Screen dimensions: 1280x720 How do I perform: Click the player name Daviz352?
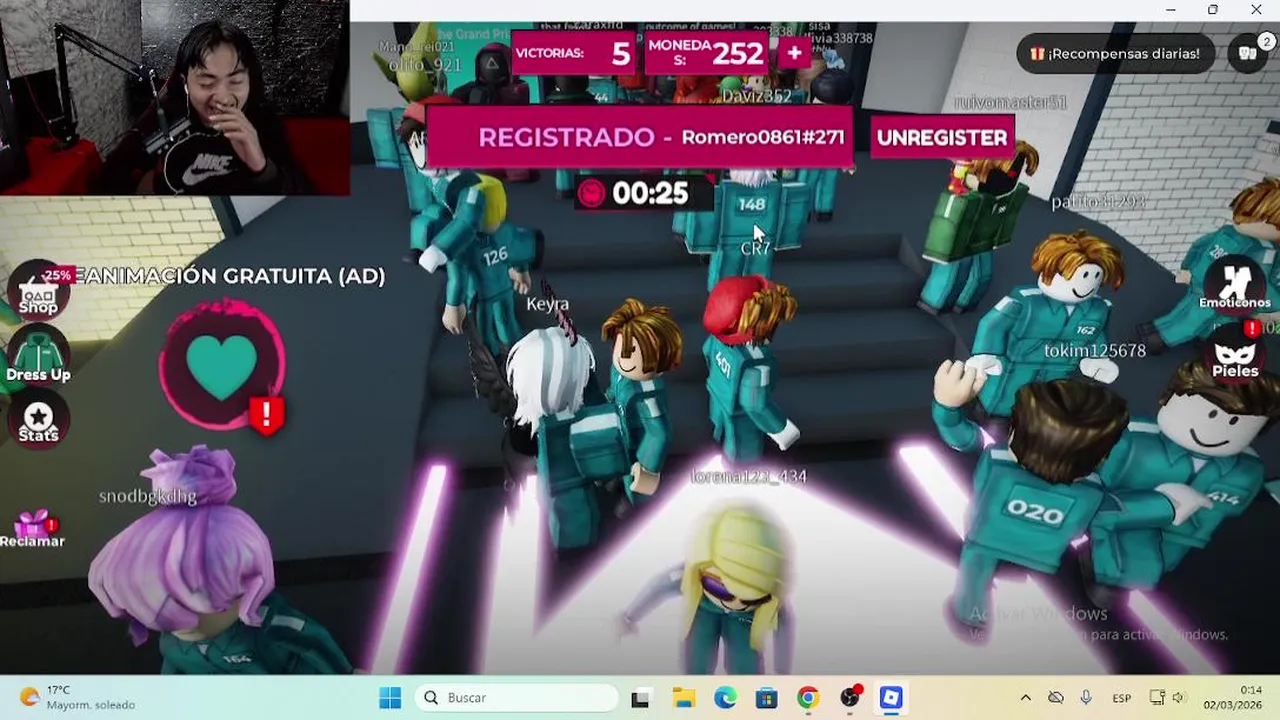click(x=756, y=96)
